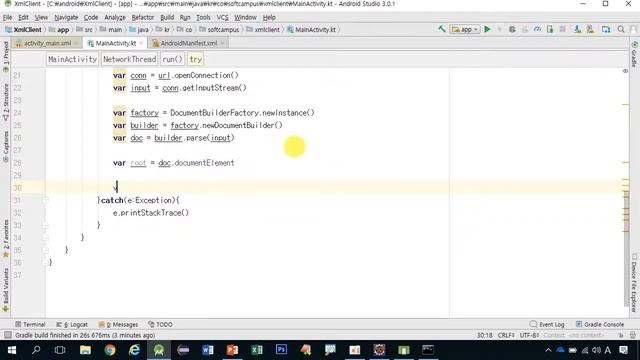640x360 pixels.
Task: Open the Android Profiler gauge icon
Action: [x=537, y=29]
